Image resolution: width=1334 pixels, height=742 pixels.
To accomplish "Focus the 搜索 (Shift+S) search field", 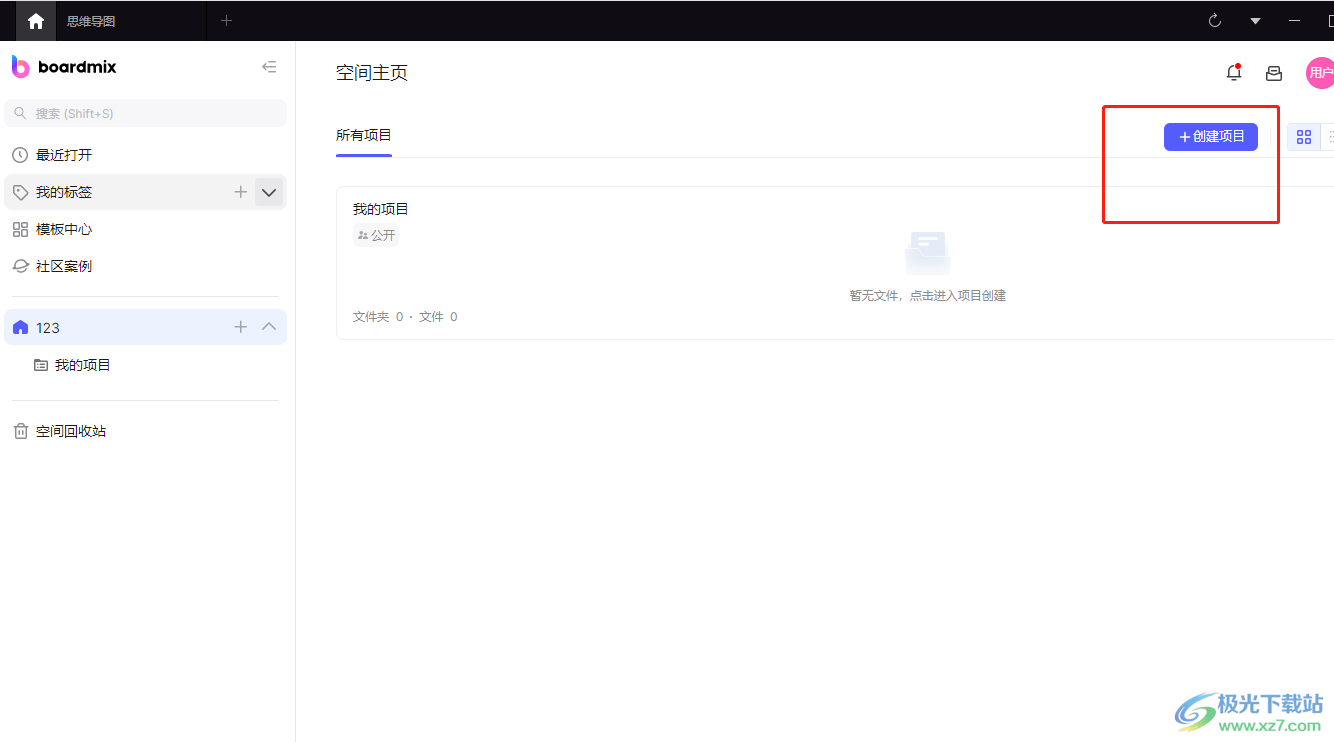I will (x=145, y=113).
